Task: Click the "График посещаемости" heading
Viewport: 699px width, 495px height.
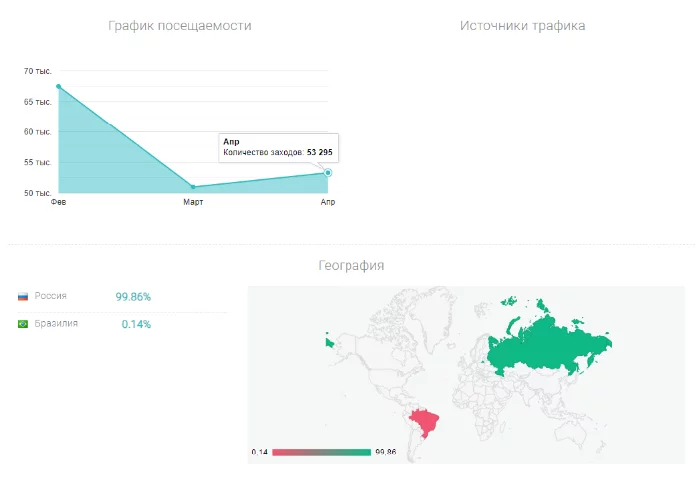Action: tap(180, 25)
